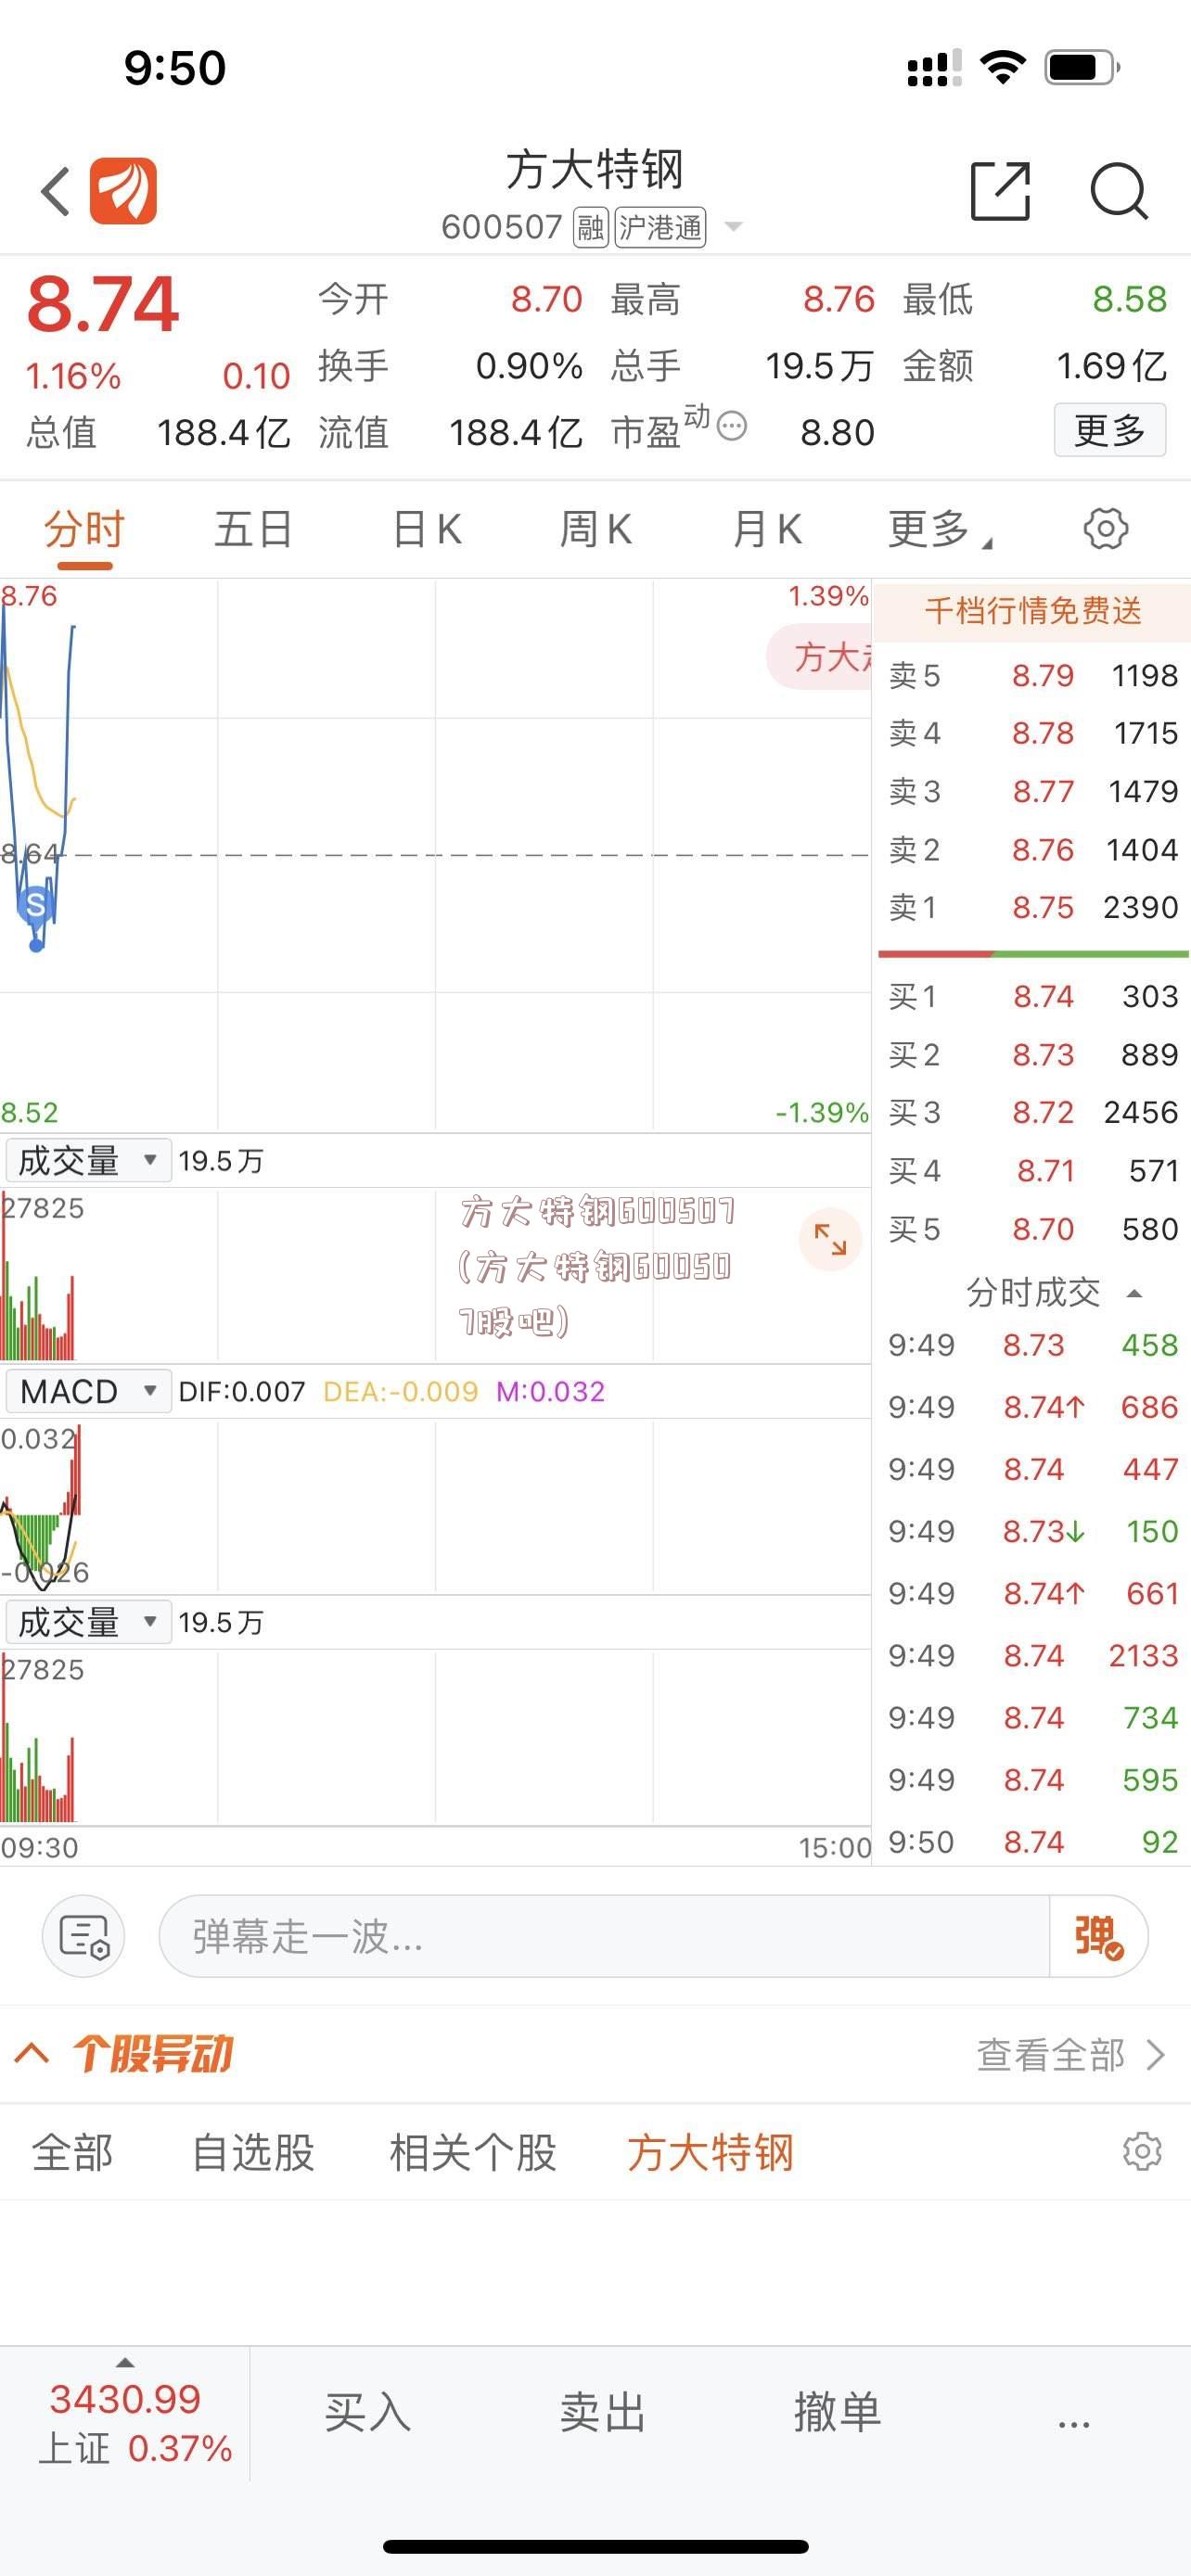
Task: Switch to the 五日 tab
Action: click(x=254, y=529)
